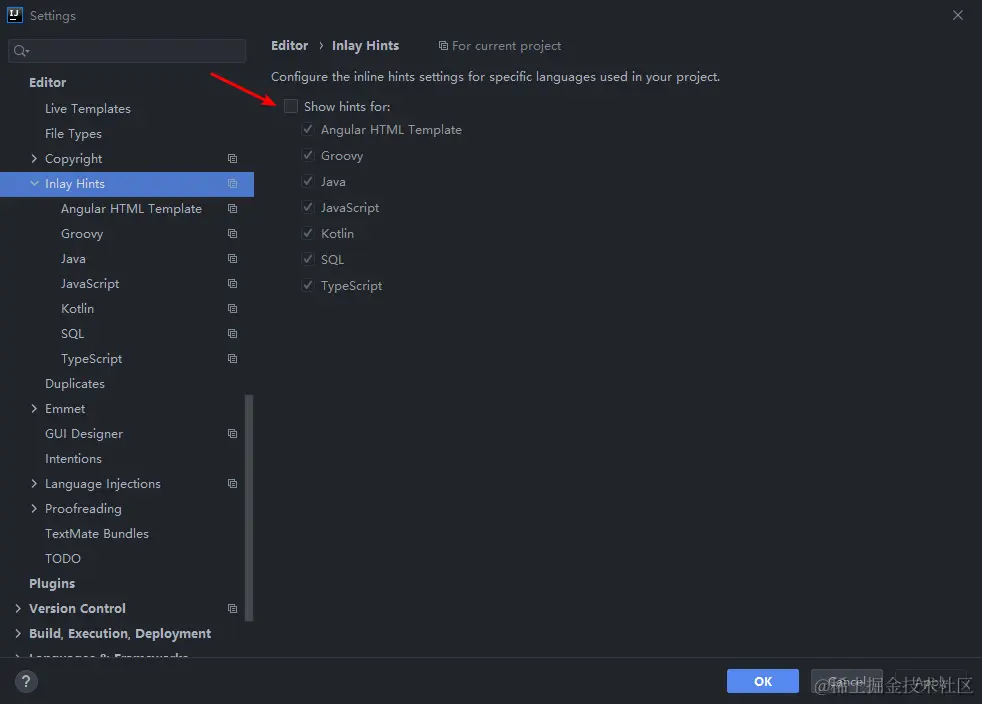This screenshot has height=704, width=982.
Task: Toggle the TypeScript hints checkbox
Action: pyautogui.click(x=308, y=286)
